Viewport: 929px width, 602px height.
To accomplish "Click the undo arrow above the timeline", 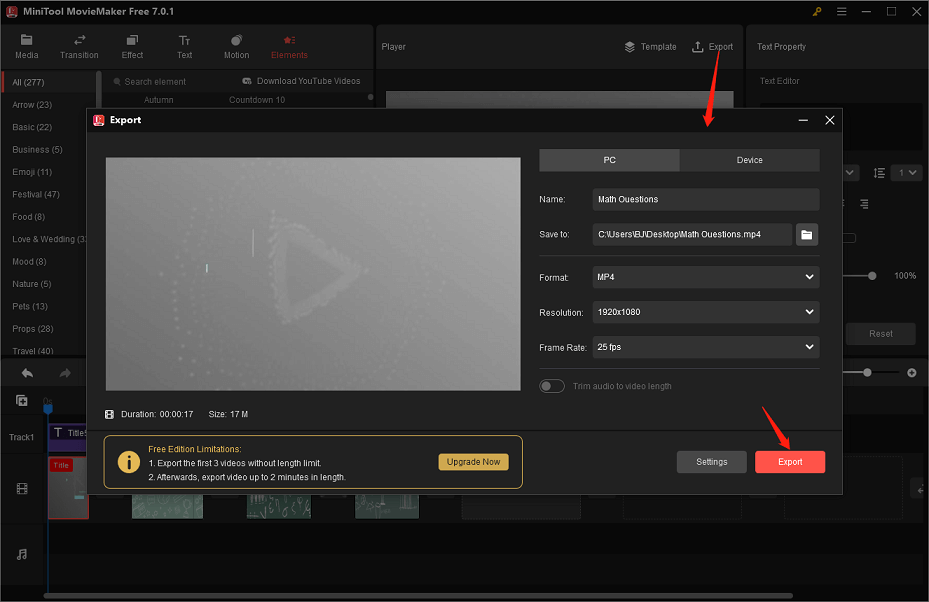I will [x=27, y=373].
